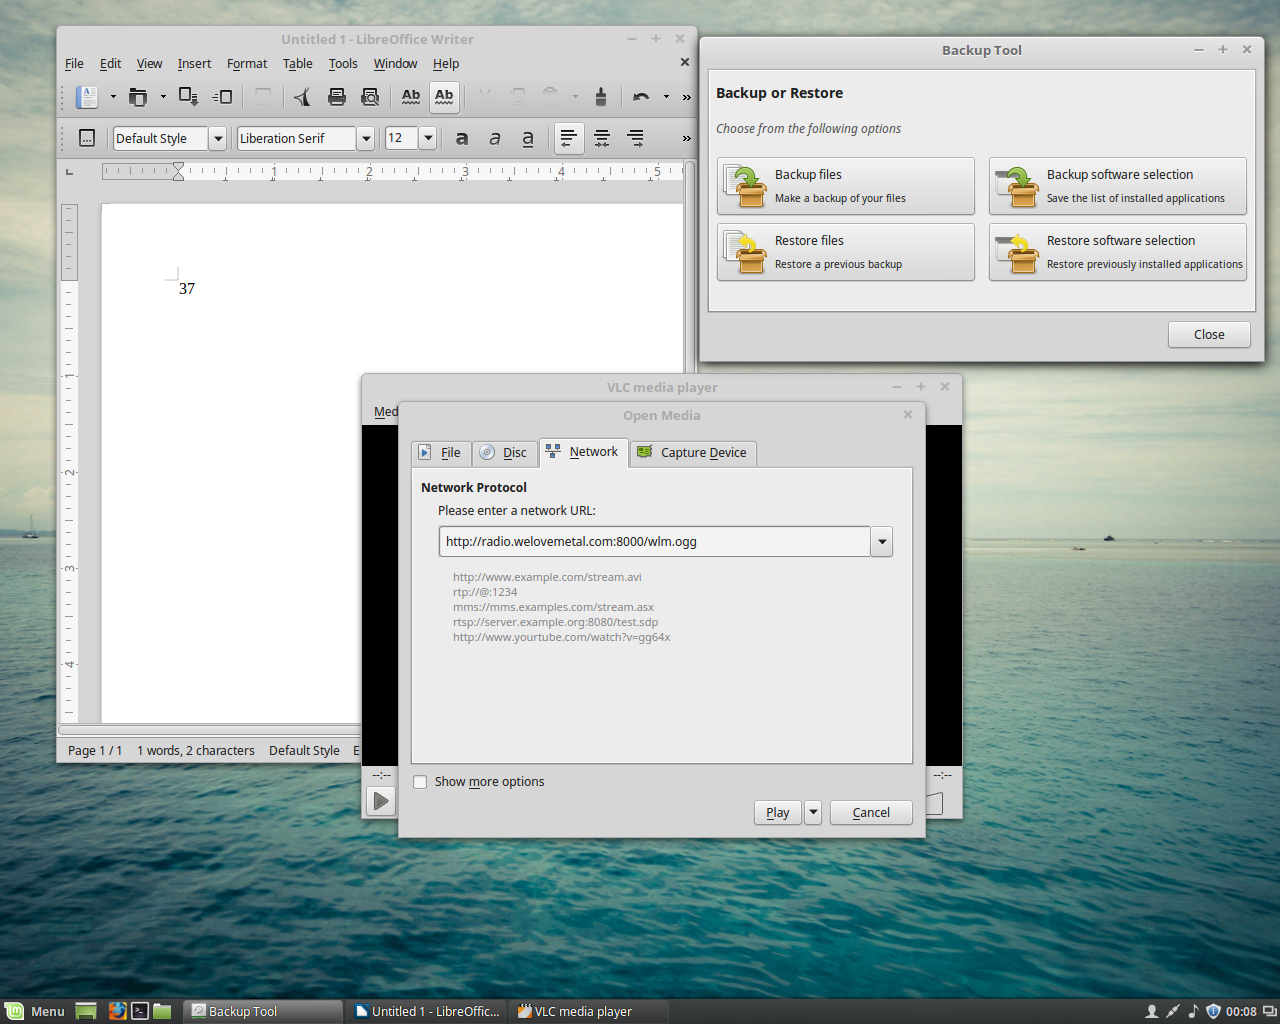Click Close in the Backup Tool window

point(1209,335)
